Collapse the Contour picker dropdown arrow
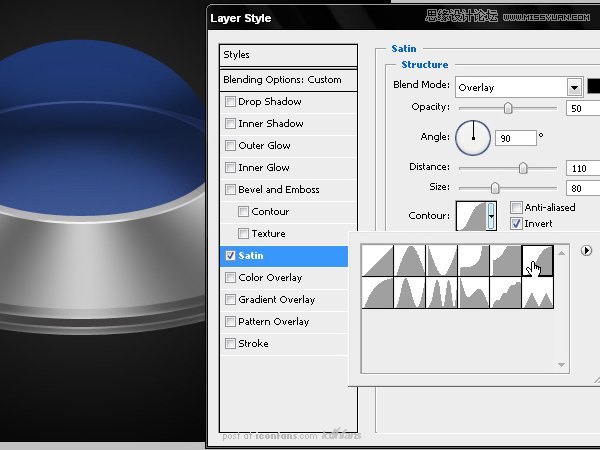This screenshot has width=600, height=450. pos(490,216)
